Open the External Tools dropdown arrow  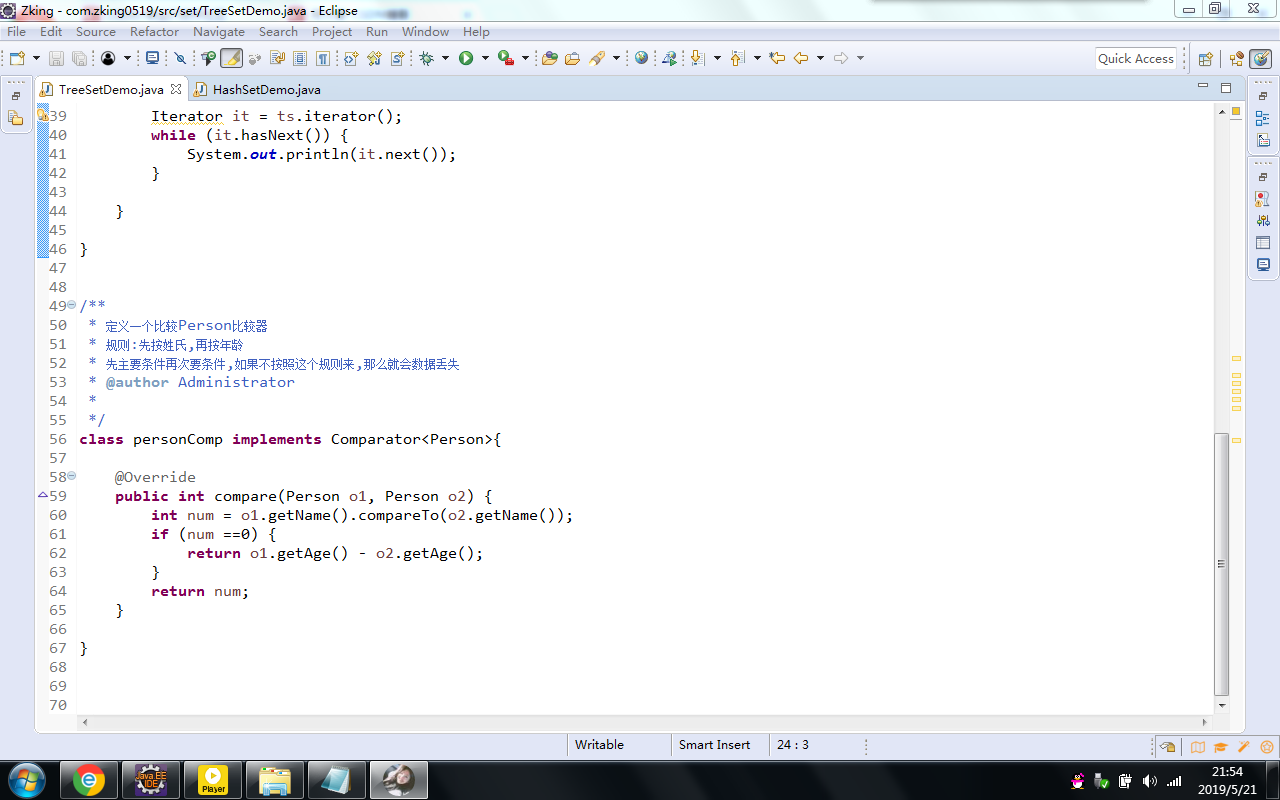(525, 58)
